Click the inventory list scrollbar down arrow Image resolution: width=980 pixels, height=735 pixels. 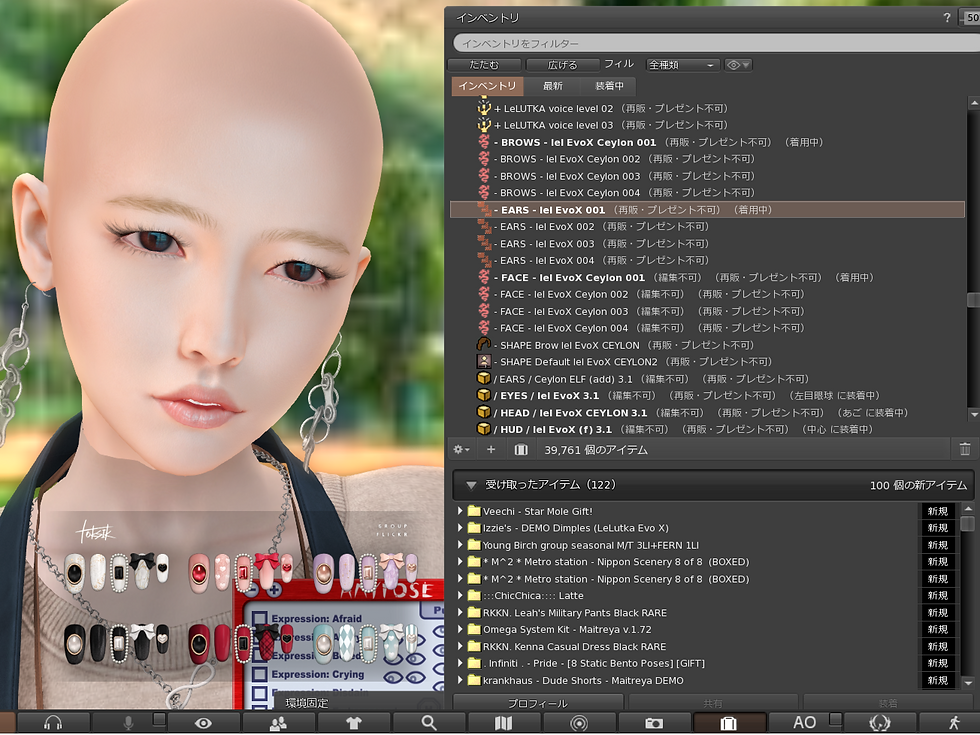click(x=974, y=414)
